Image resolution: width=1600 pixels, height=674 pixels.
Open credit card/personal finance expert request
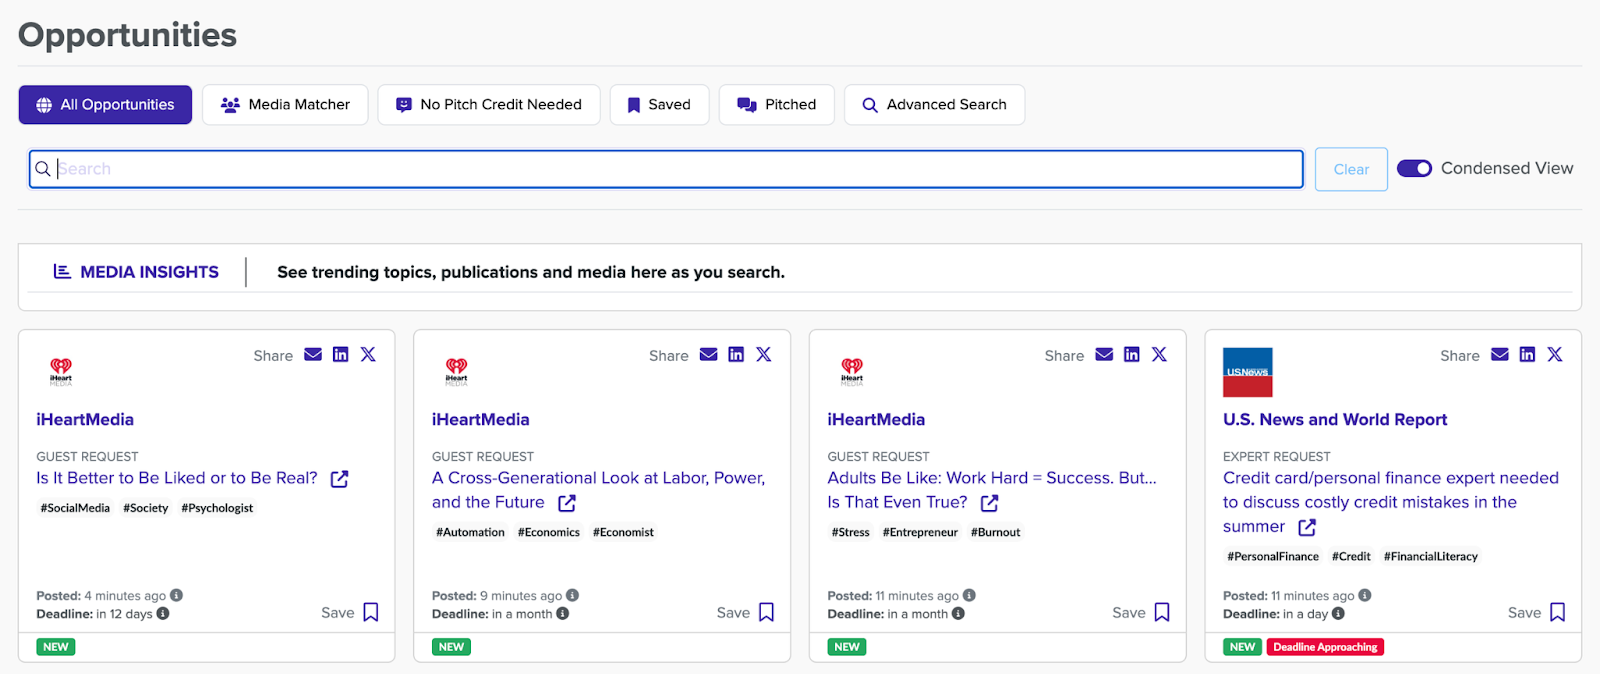(x=1390, y=502)
